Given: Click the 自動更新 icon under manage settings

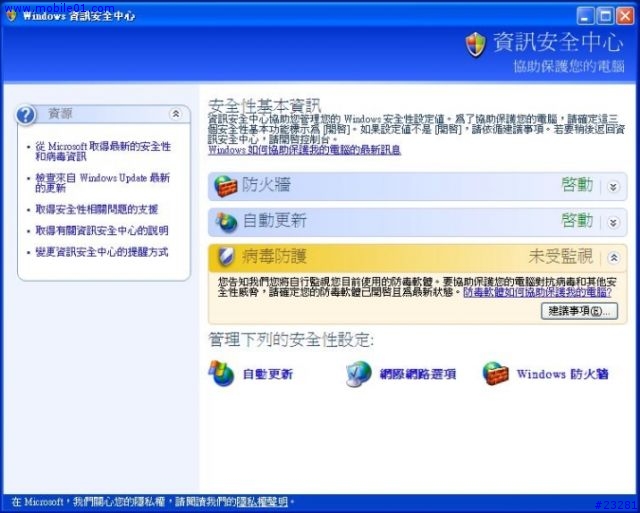Looking at the screenshot, I should coord(222,373).
